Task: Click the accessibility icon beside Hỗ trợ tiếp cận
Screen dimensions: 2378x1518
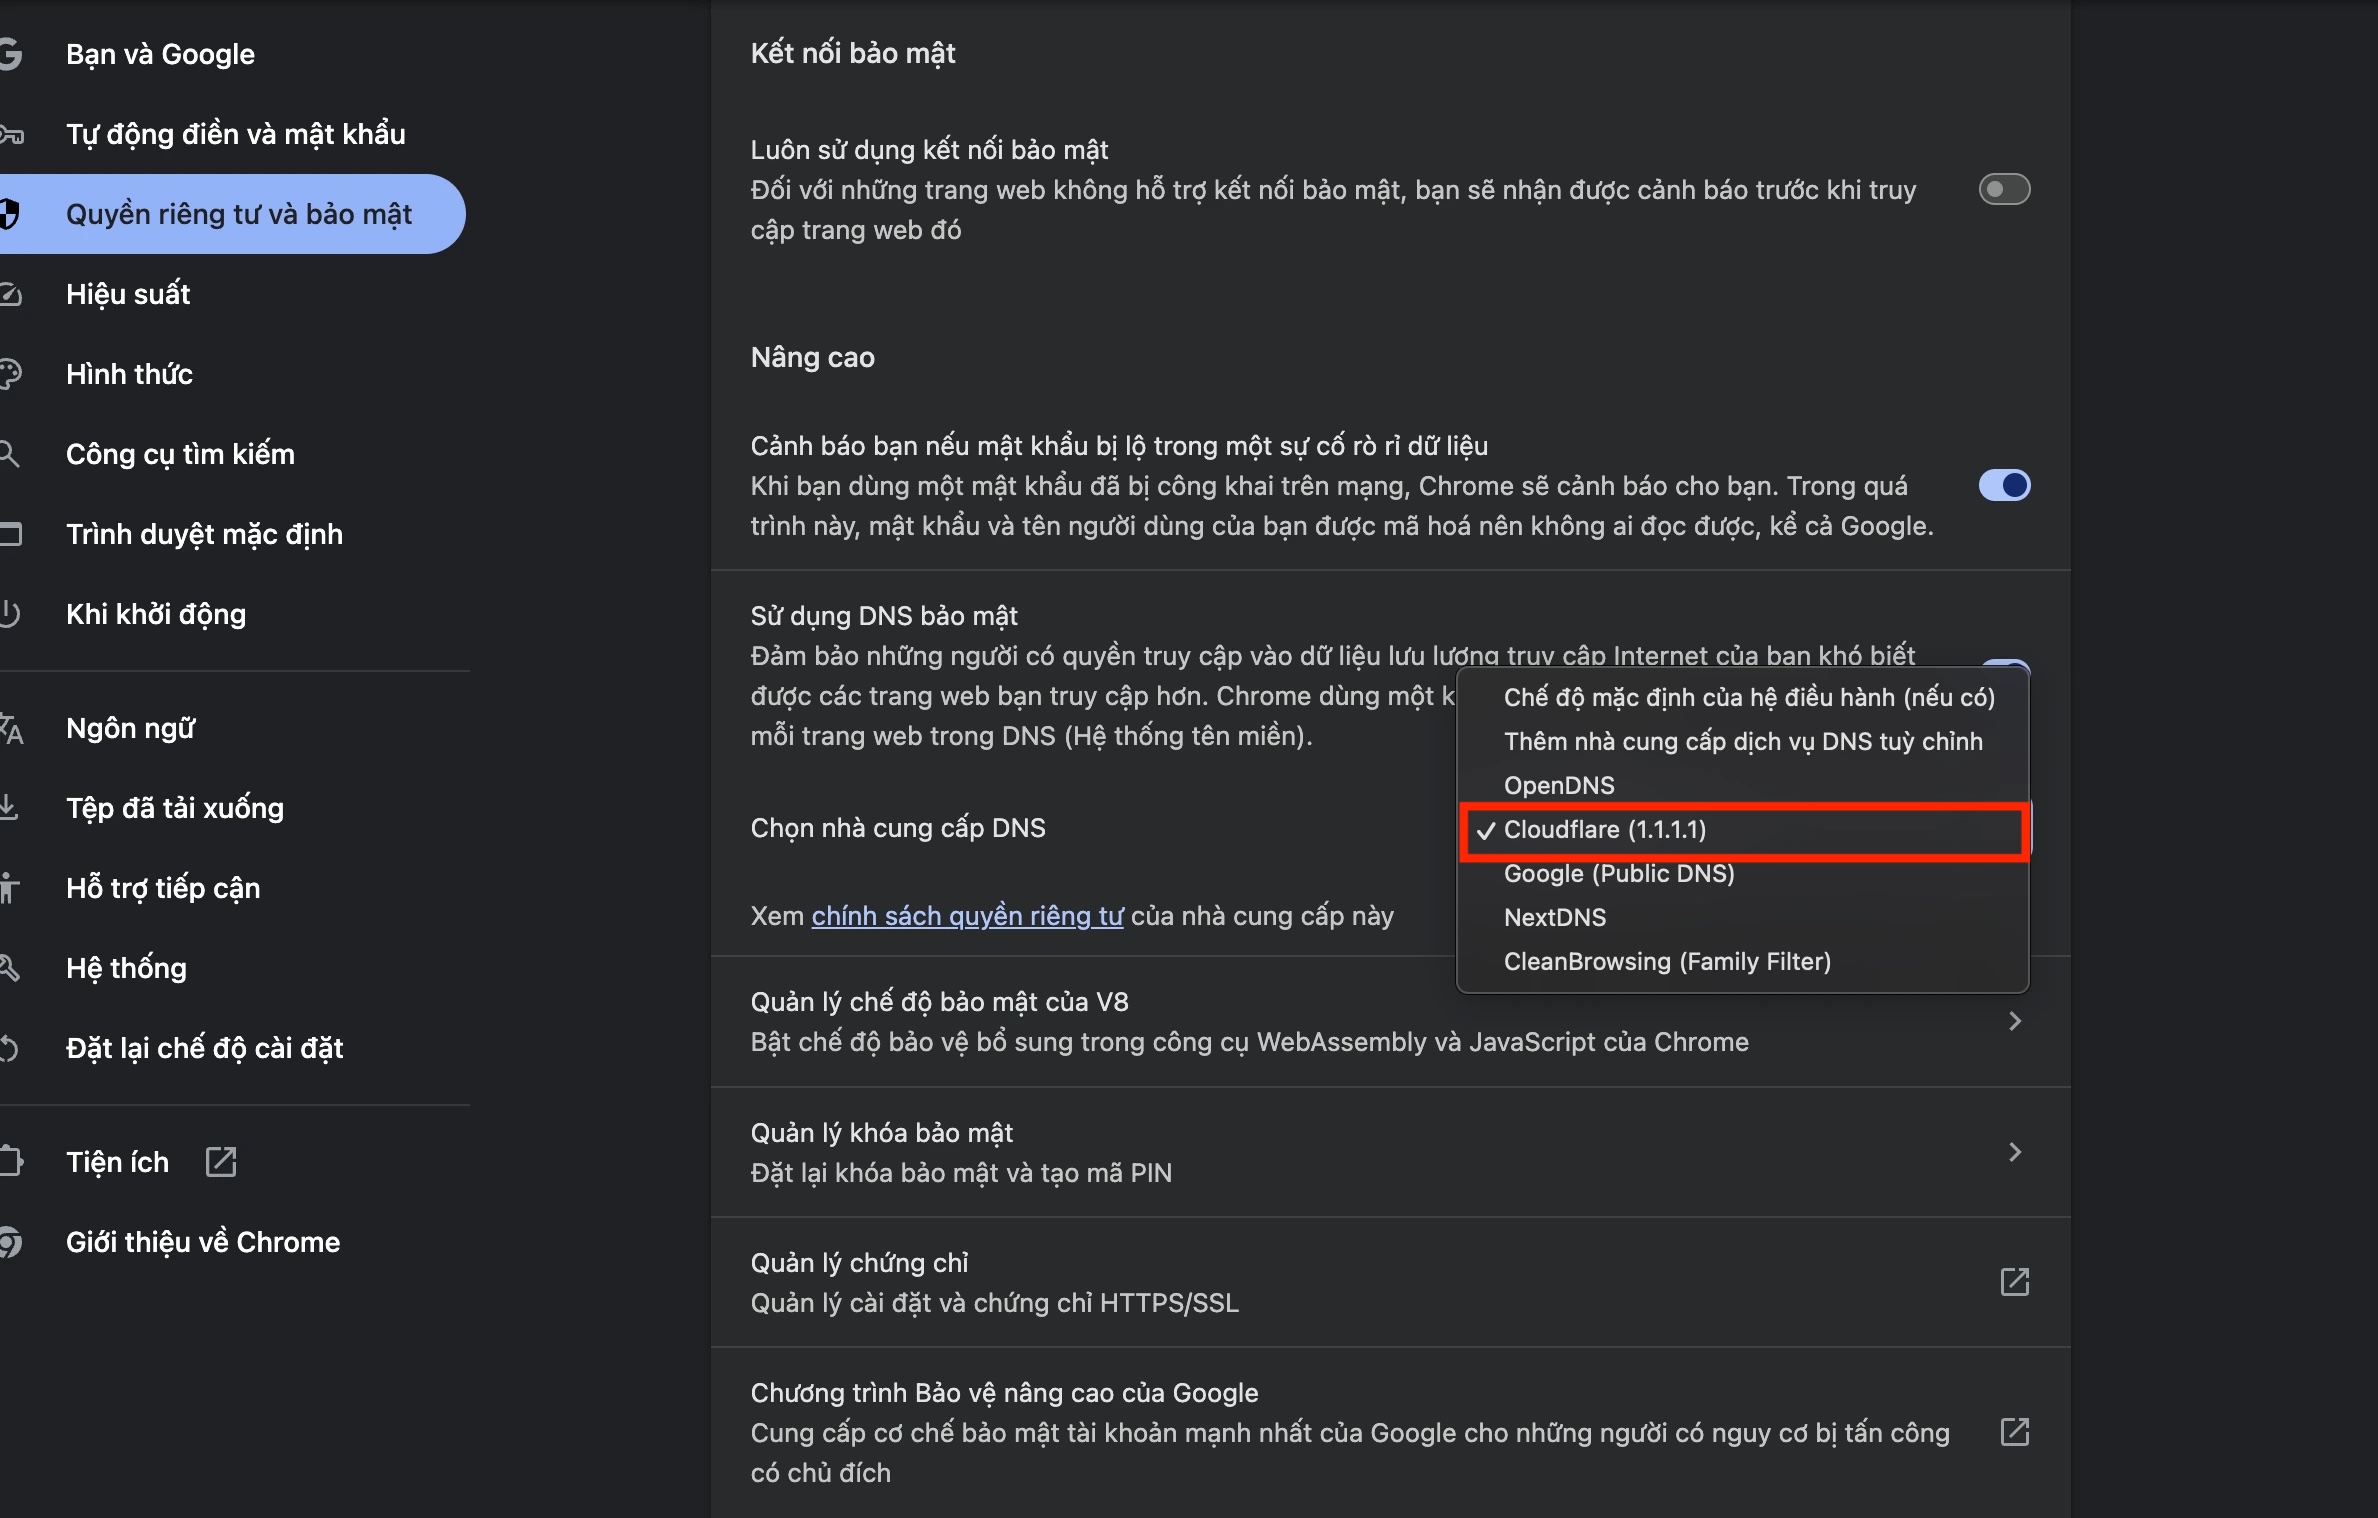Action: pos(9,888)
